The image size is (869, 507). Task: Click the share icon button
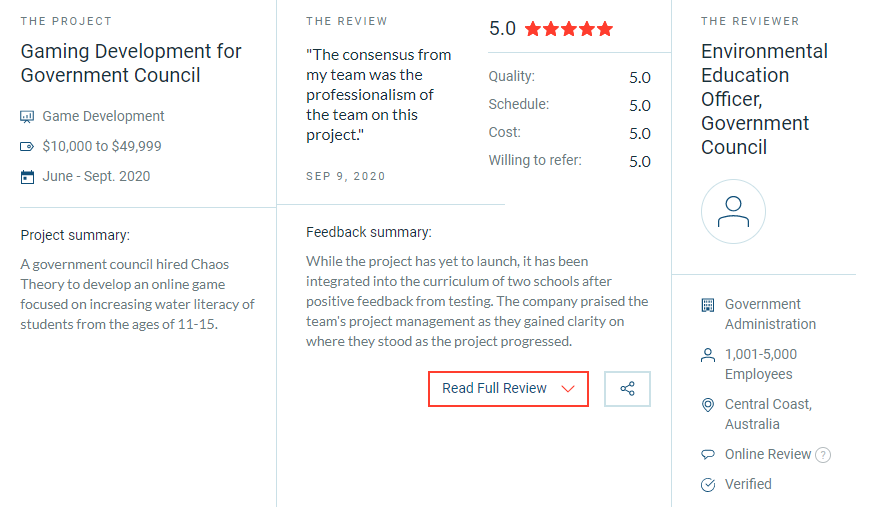point(627,389)
